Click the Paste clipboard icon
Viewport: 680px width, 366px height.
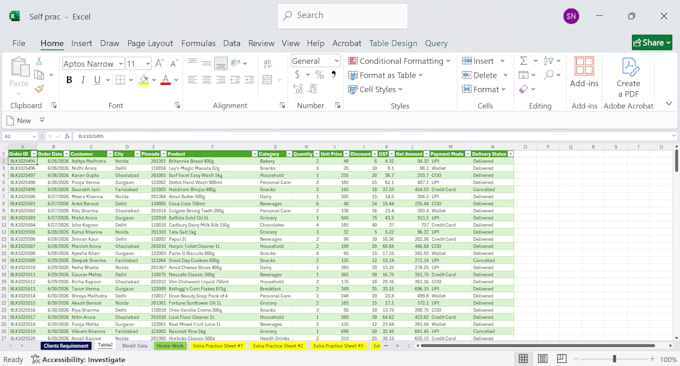pos(20,67)
